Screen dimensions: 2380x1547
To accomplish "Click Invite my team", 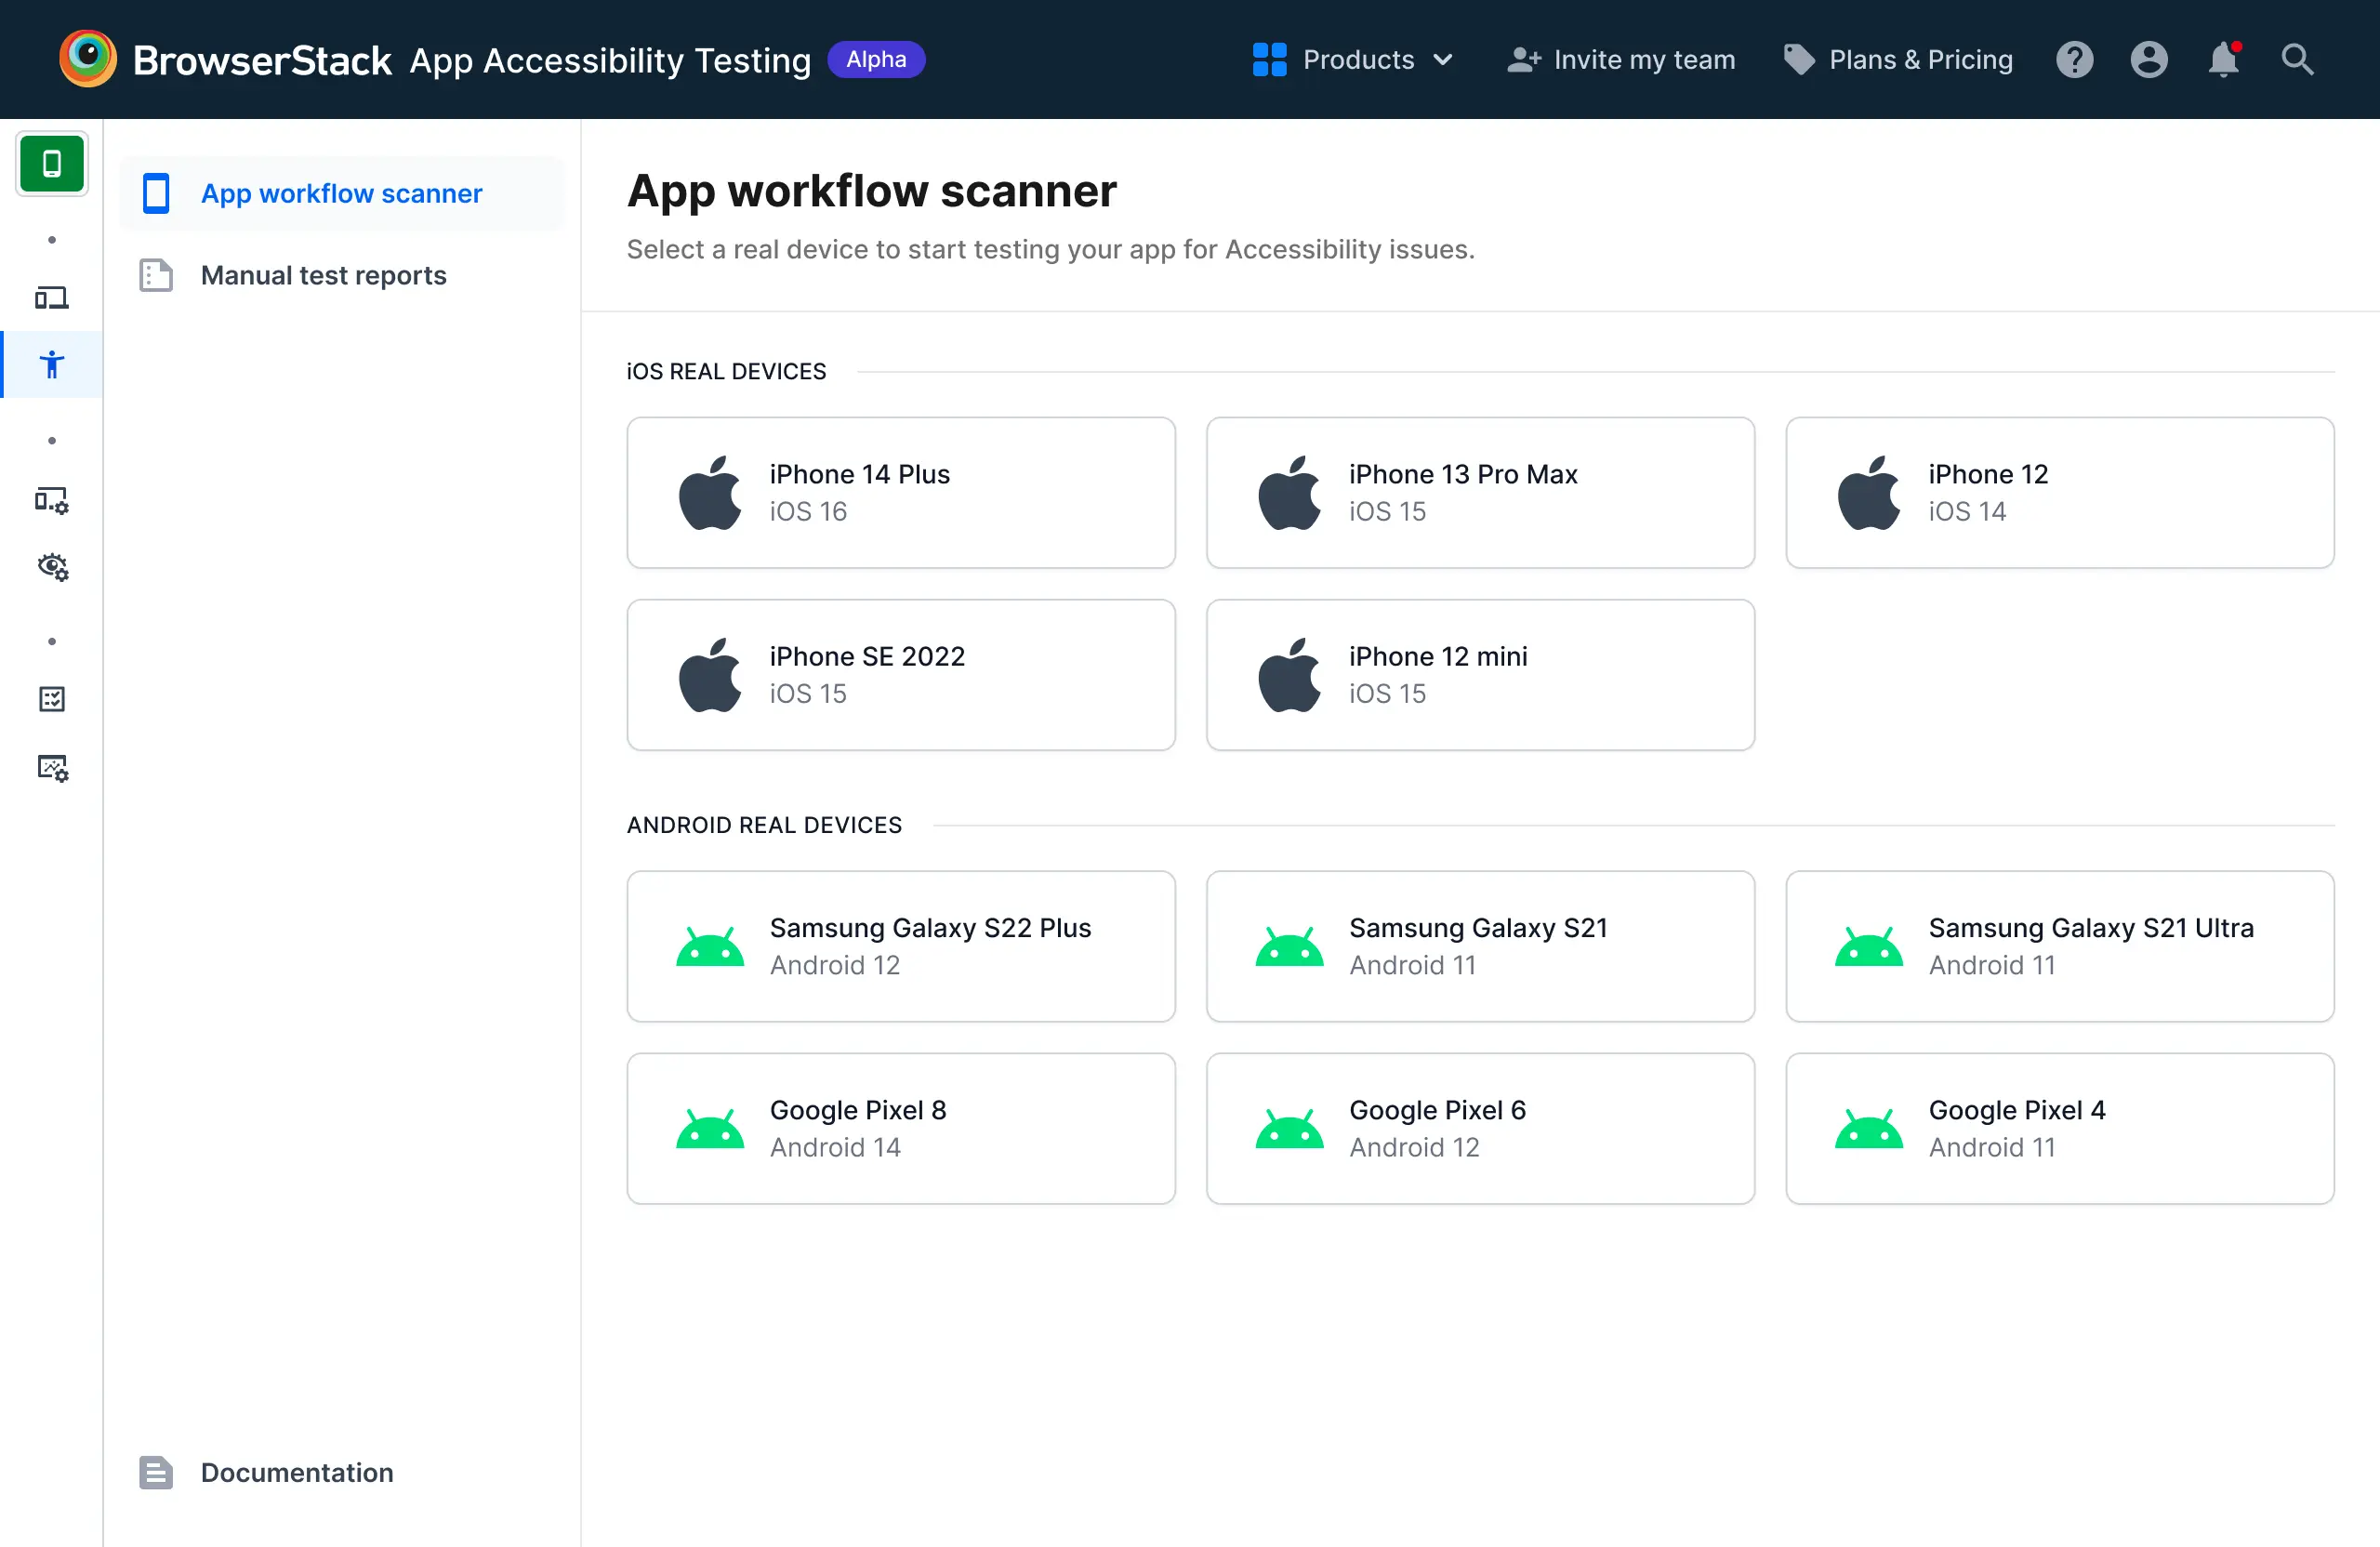I will tap(1621, 60).
